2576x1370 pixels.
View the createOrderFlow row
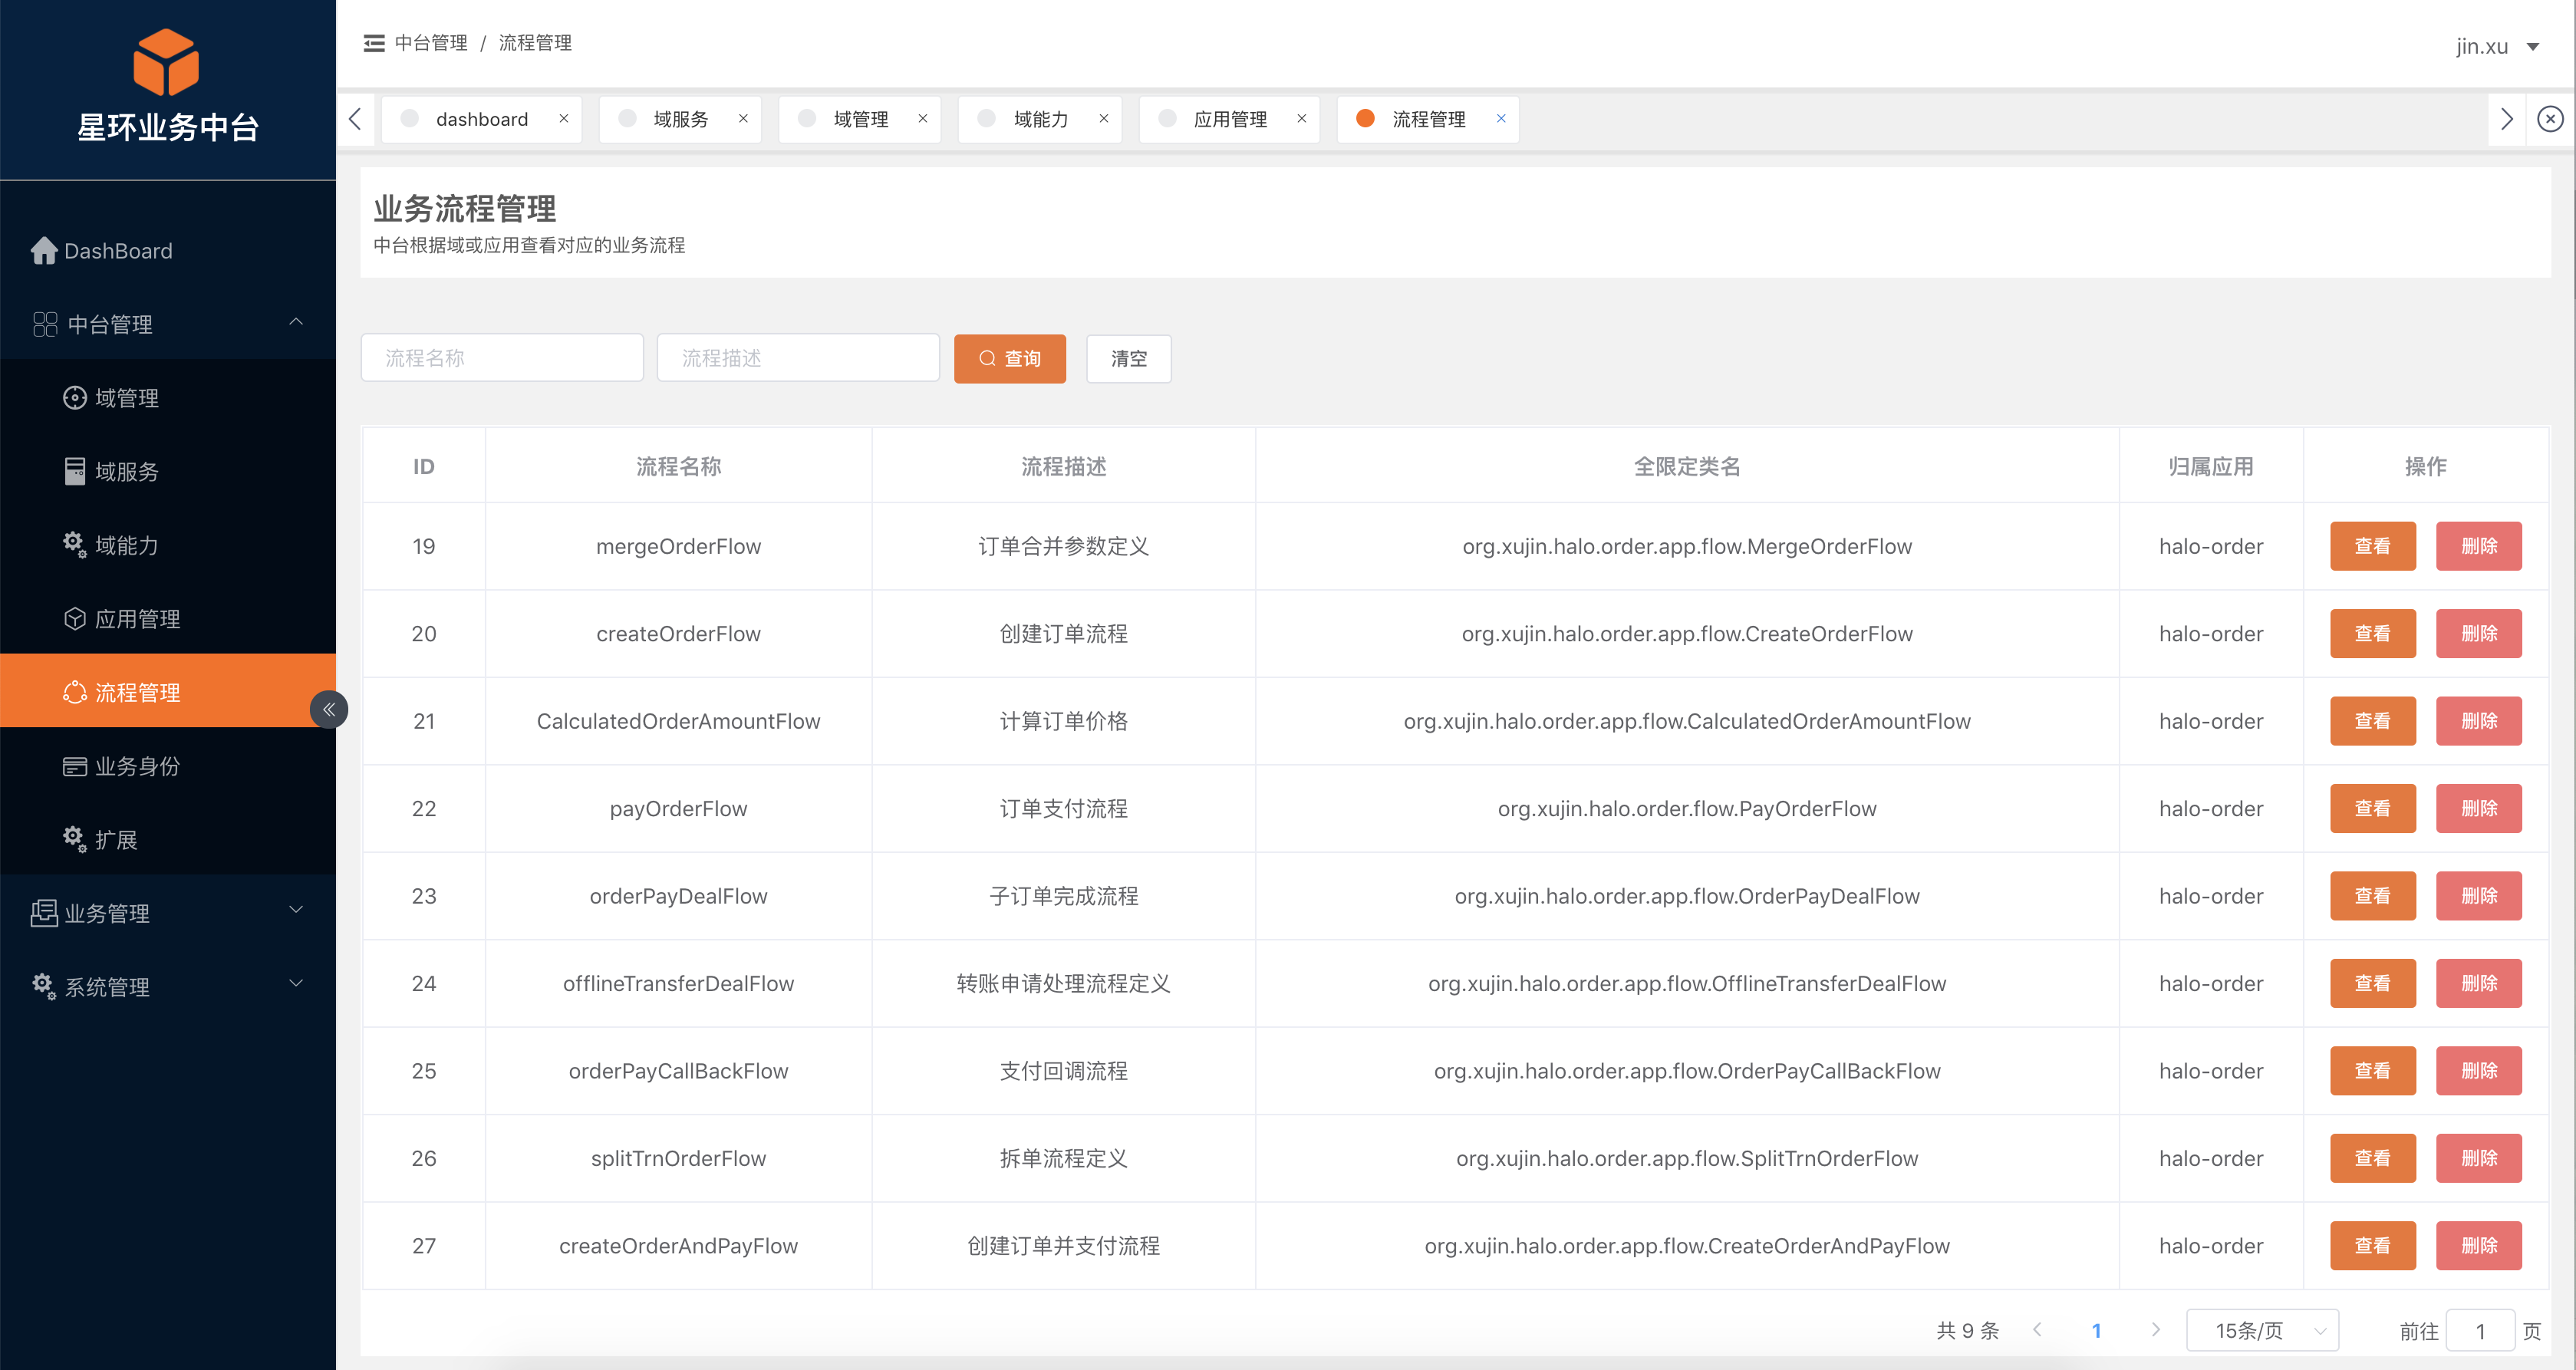coord(2372,633)
